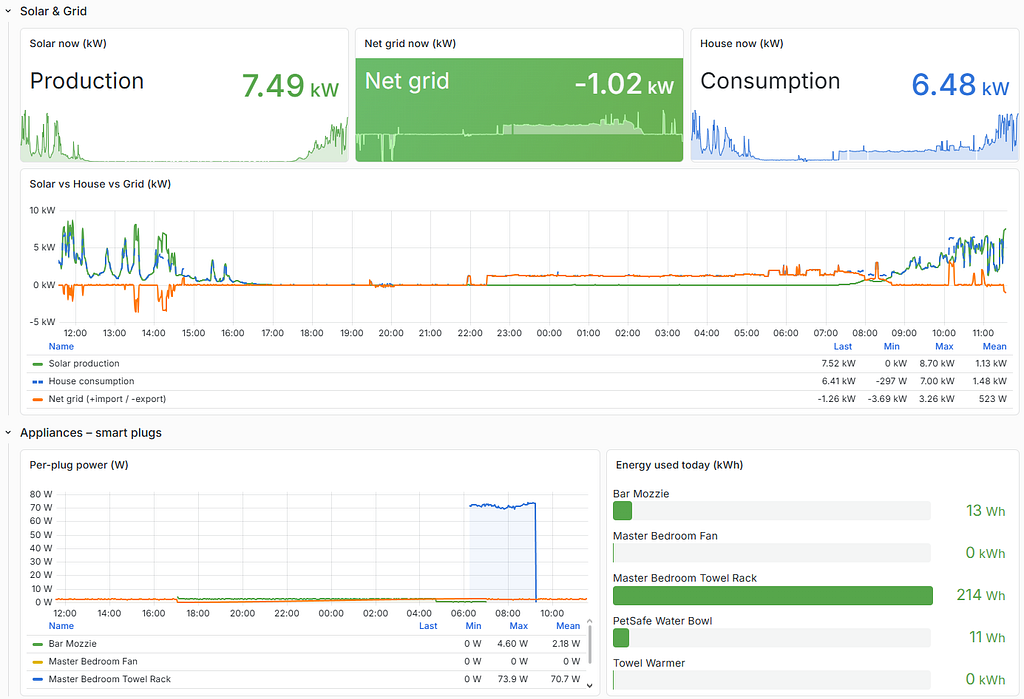Open the Solar vs House vs Grid (kW) panel menu

coord(100,184)
